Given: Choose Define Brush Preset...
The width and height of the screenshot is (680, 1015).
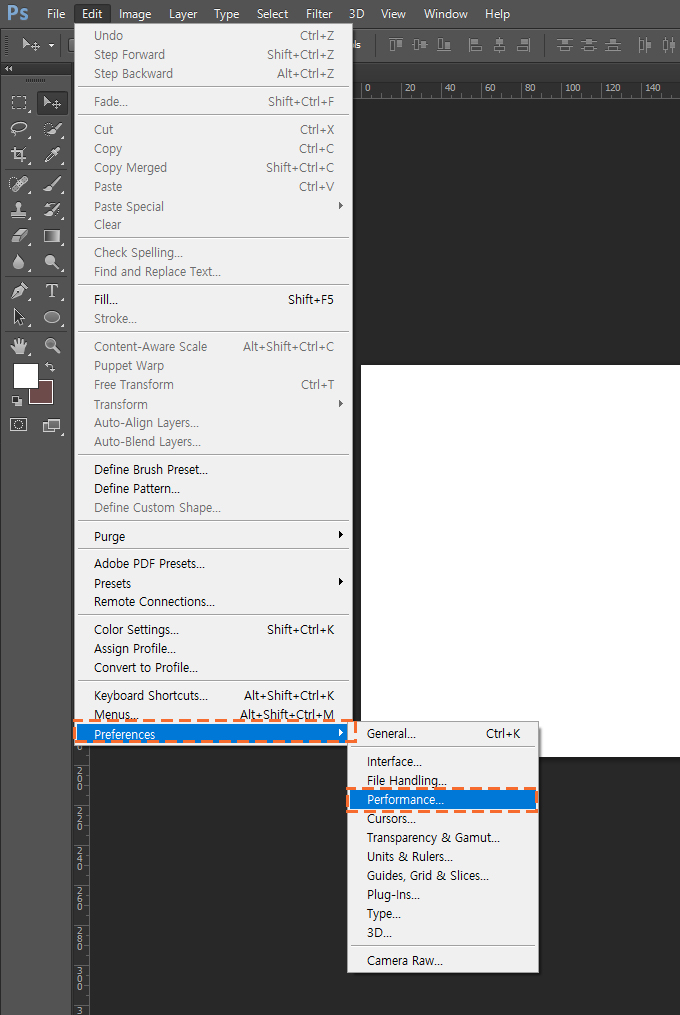Looking at the screenshot, I should [x=214, y=469].
